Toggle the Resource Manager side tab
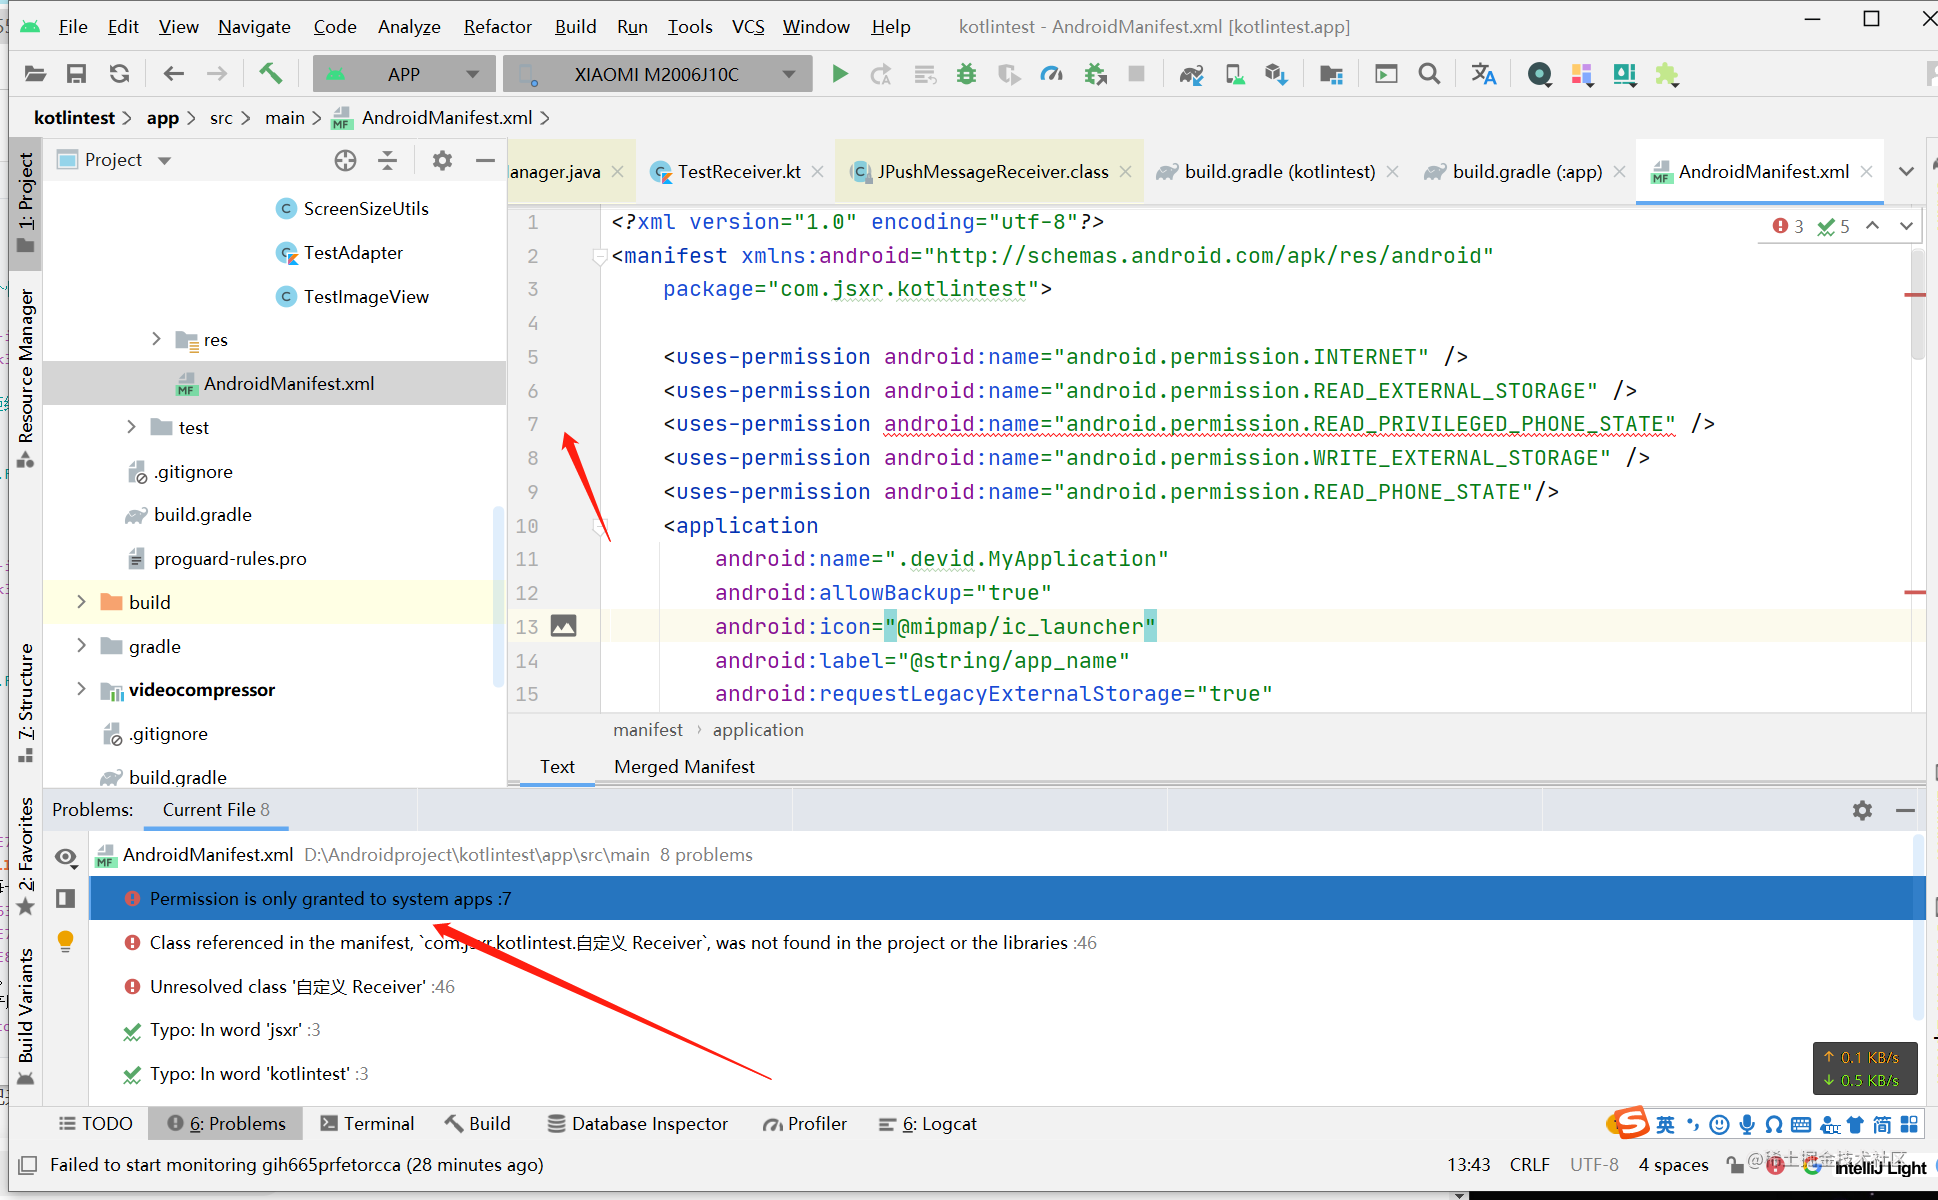This screenshot has width=1938, height=1200. (x=26, y=379)
